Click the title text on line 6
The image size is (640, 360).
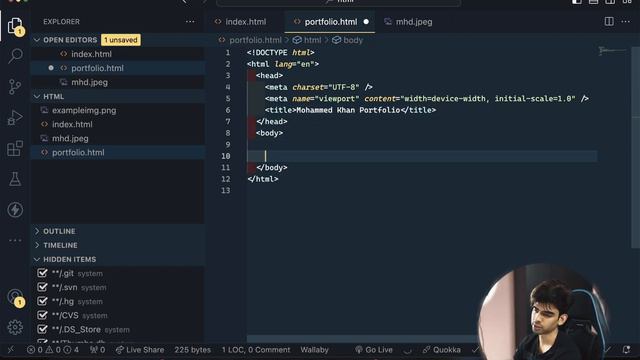click(348, 110)
